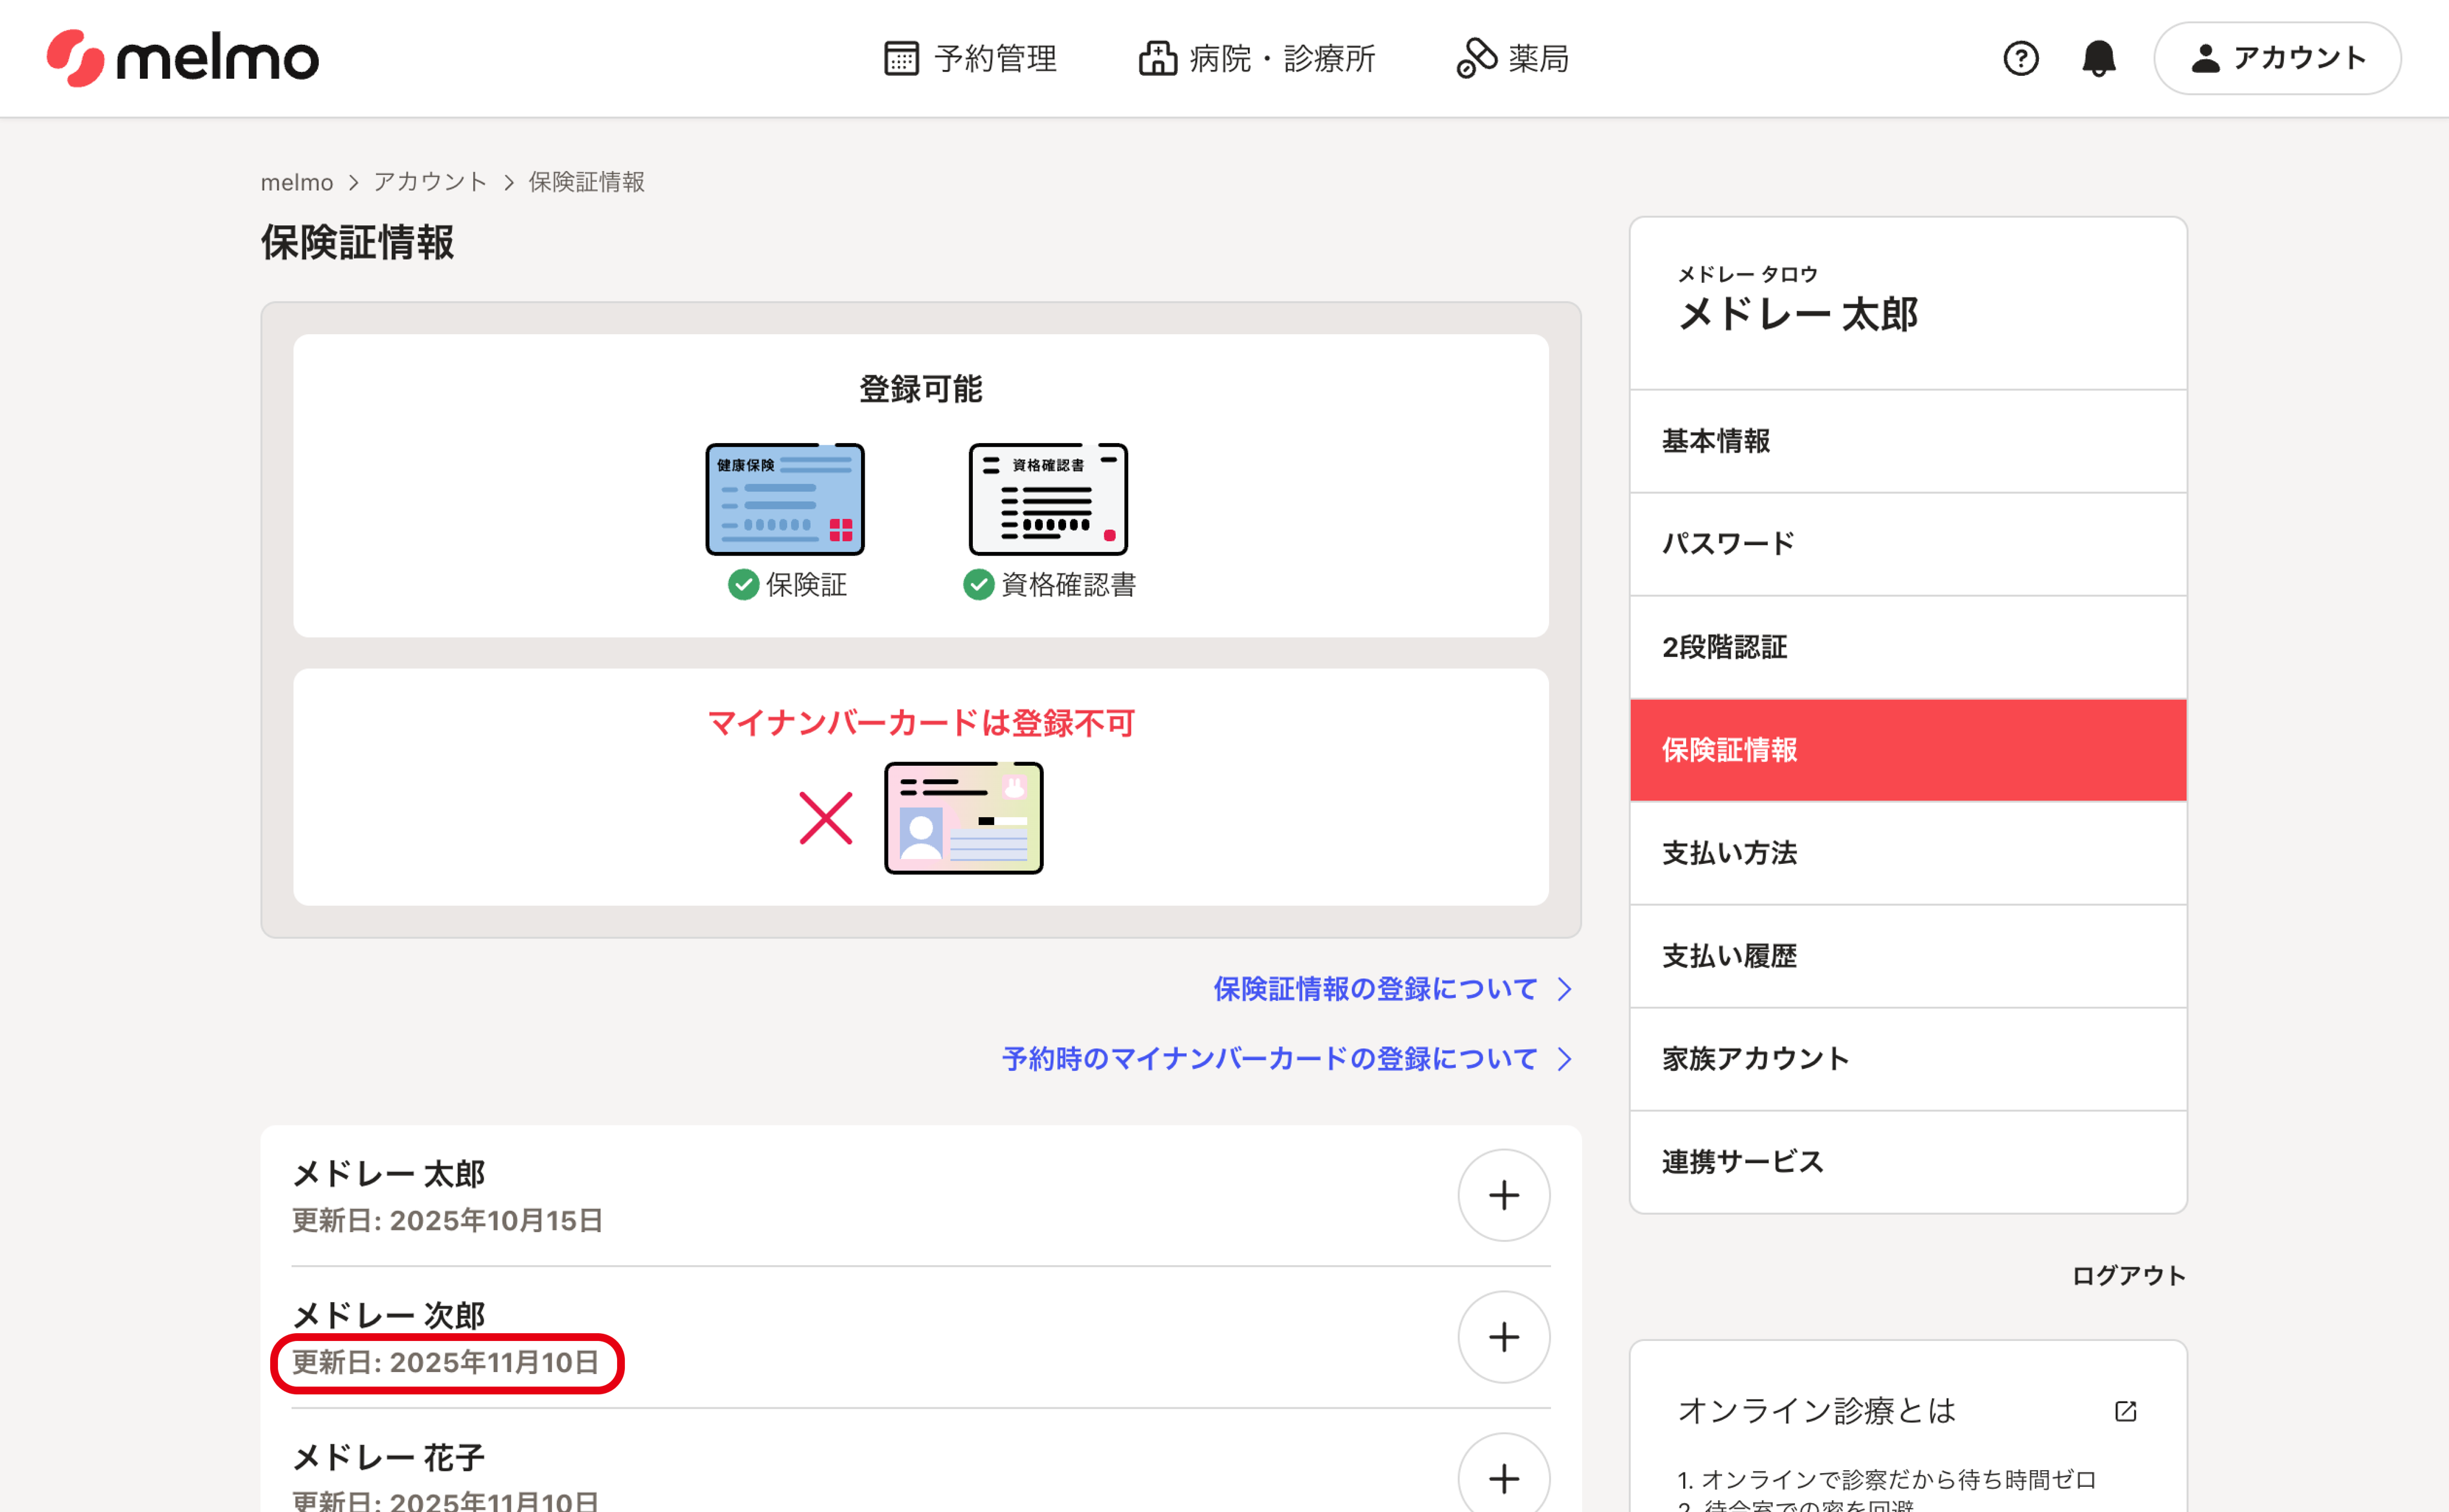Select 基本情報 in the sidebar

coord(1715,441)
